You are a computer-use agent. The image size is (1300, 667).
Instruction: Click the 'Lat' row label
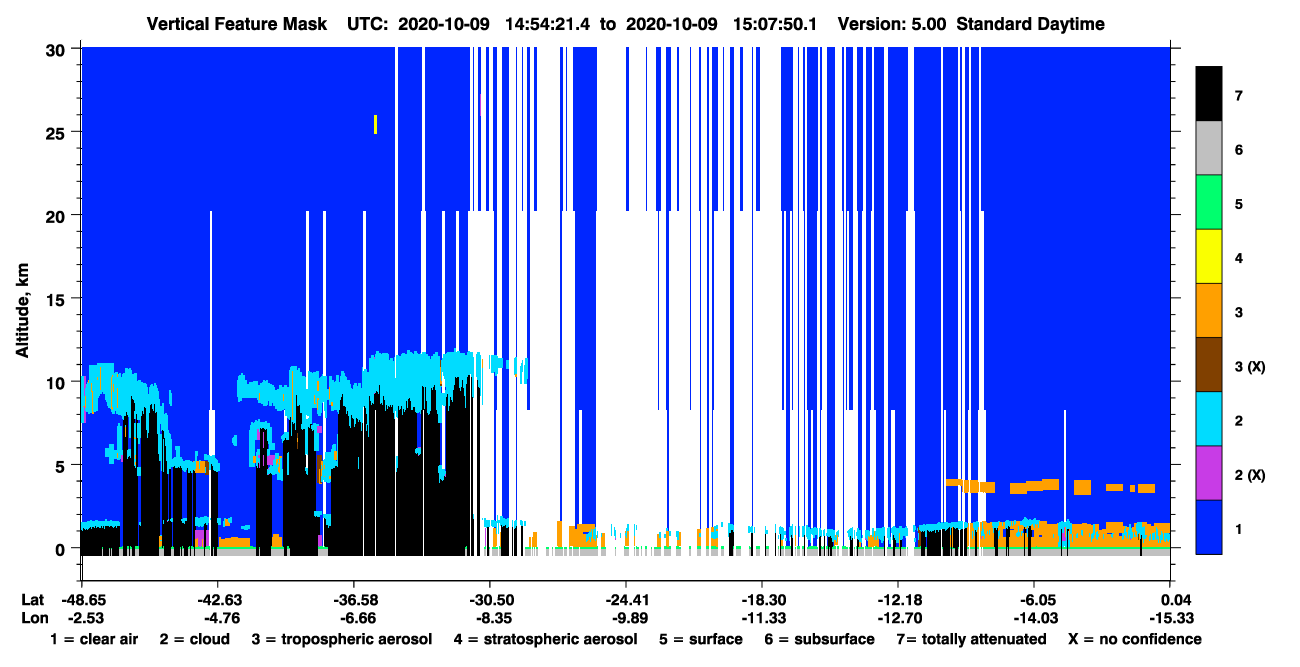[x=33, y=599]
